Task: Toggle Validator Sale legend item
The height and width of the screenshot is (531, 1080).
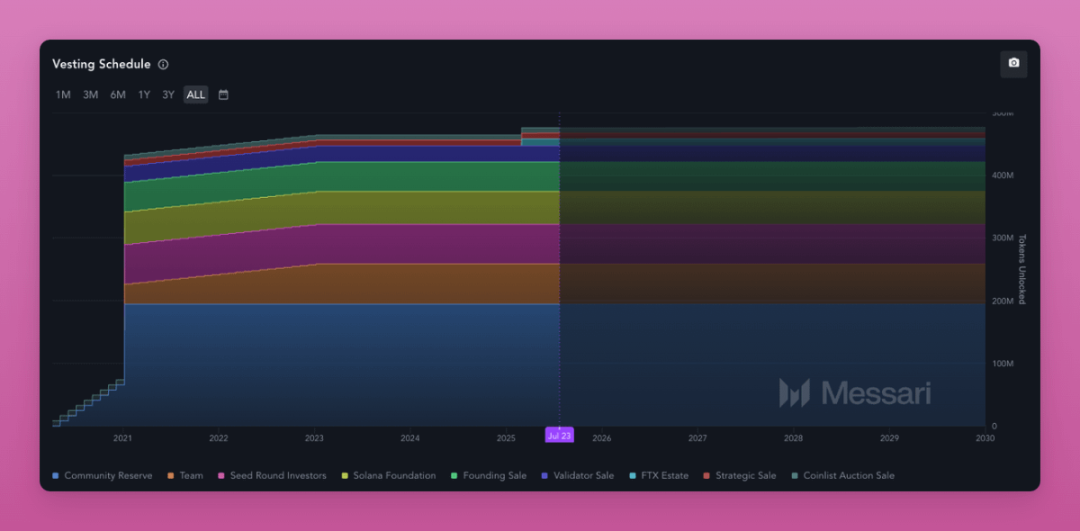Action: pyautogui.click(x=577, y=476)
